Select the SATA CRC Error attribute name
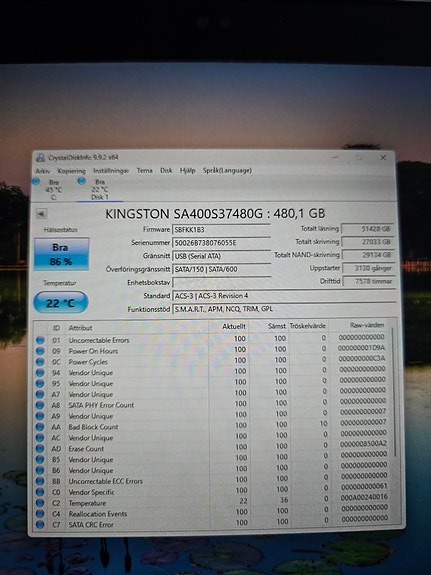This screenshot has width=431, height=575. pos(91,525)
